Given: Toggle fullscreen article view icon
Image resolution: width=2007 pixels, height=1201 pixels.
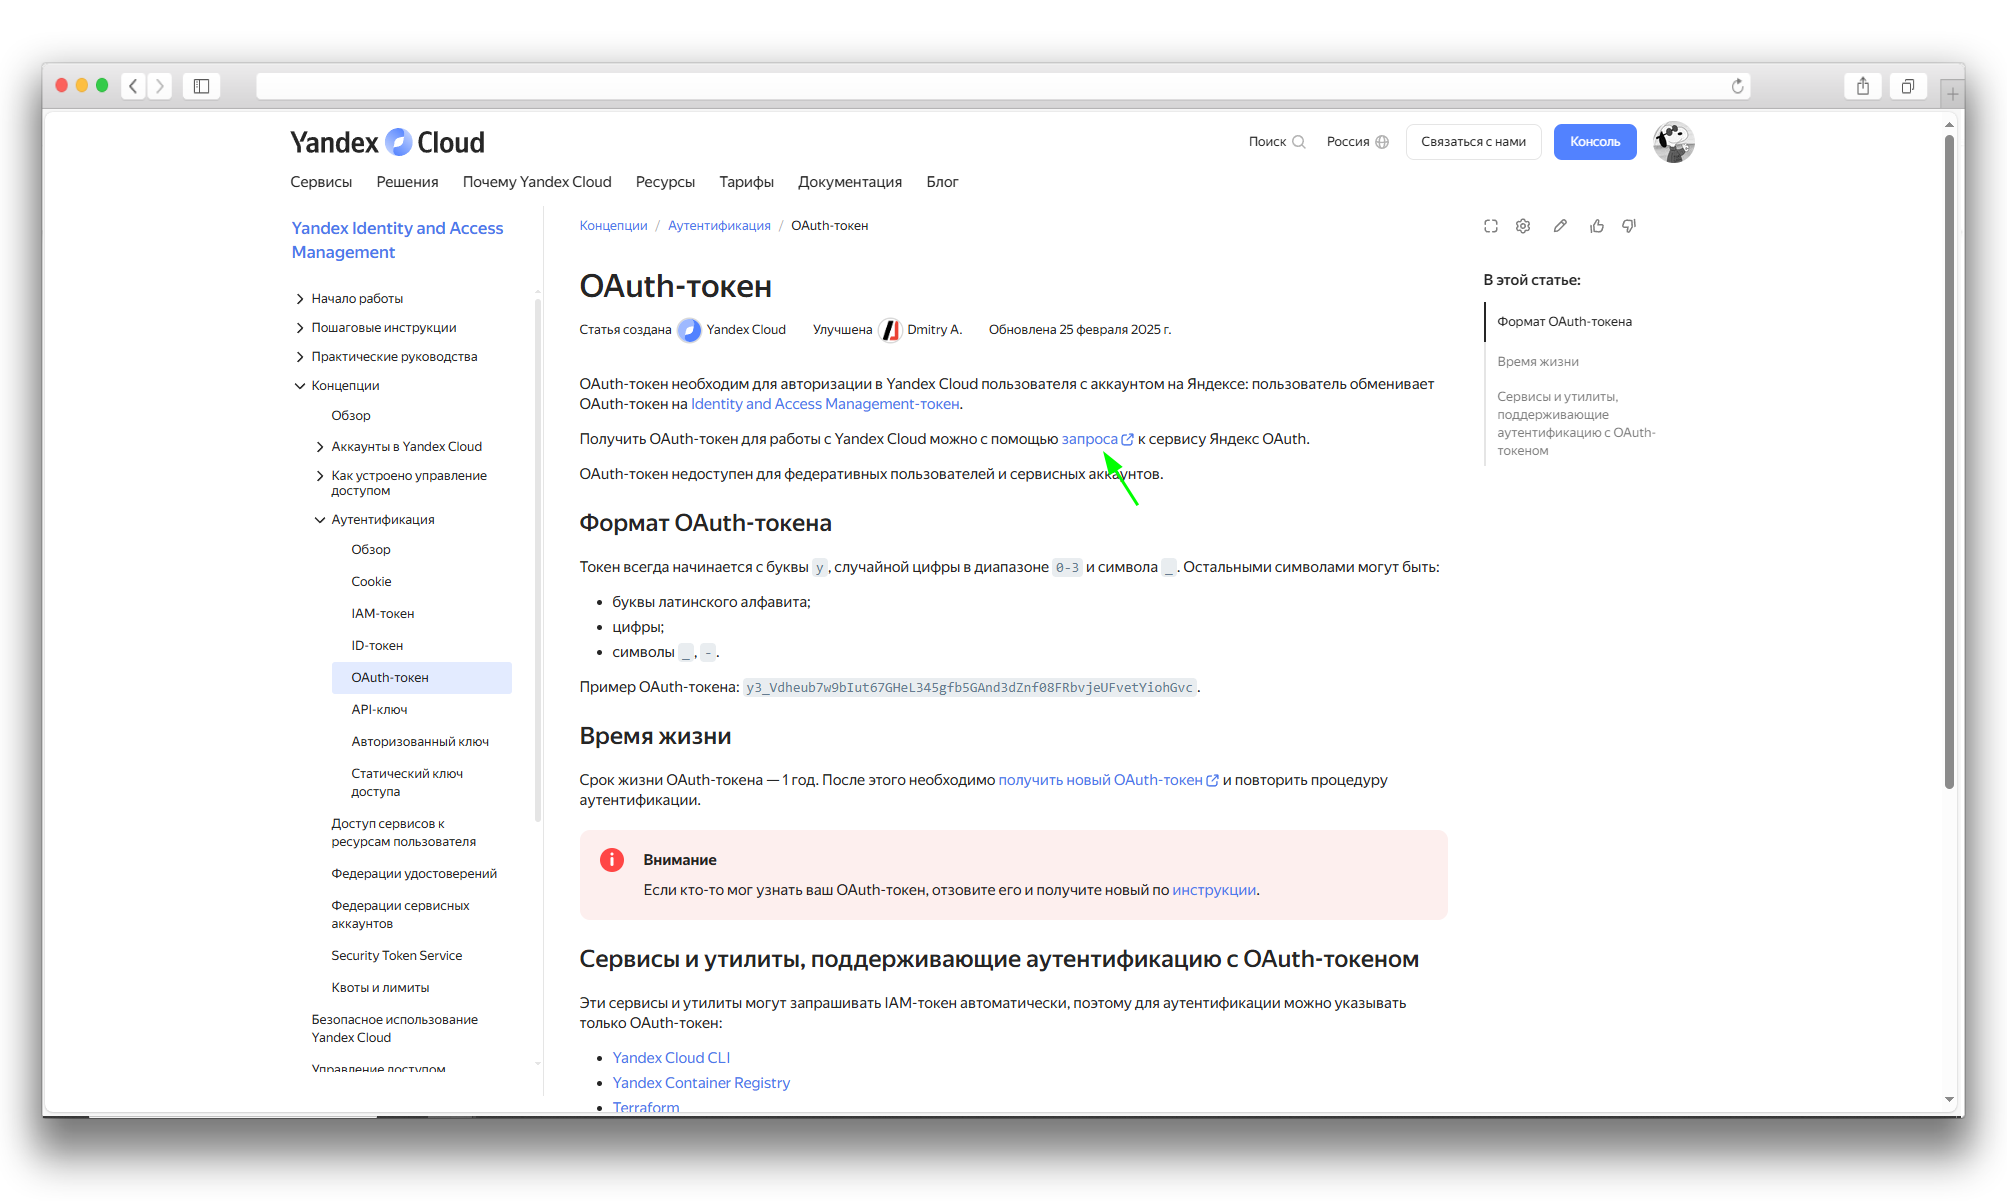Looking at the screenshot, I should click(x=1491, y=226).
